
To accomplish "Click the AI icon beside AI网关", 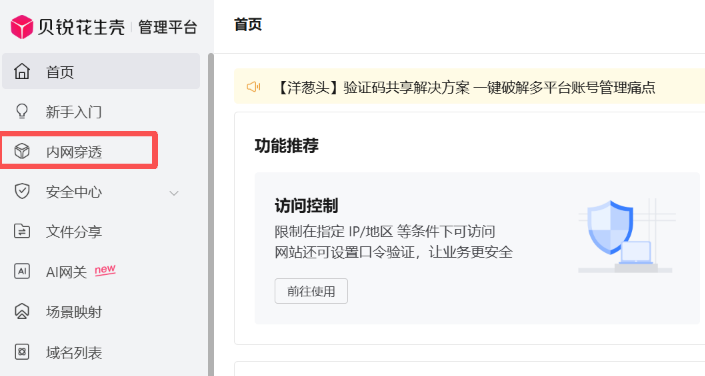I will tap(22, 271).
